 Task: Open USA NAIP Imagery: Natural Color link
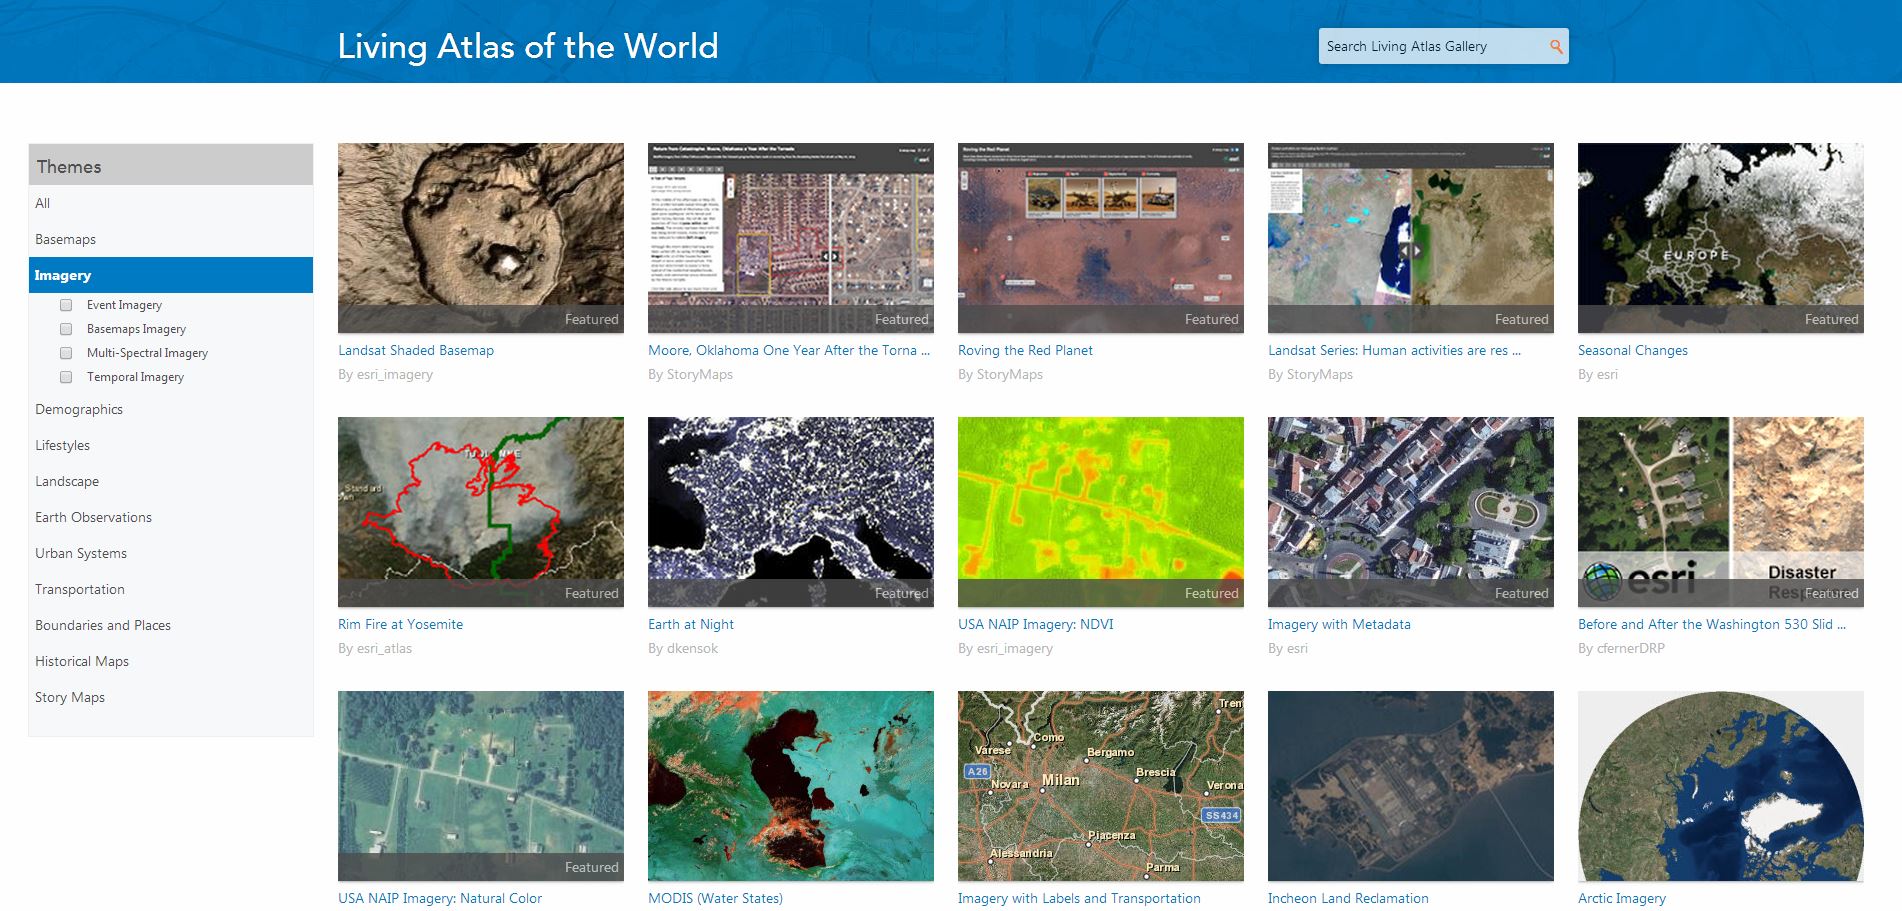pyautogui.click(x=440, y=898)
